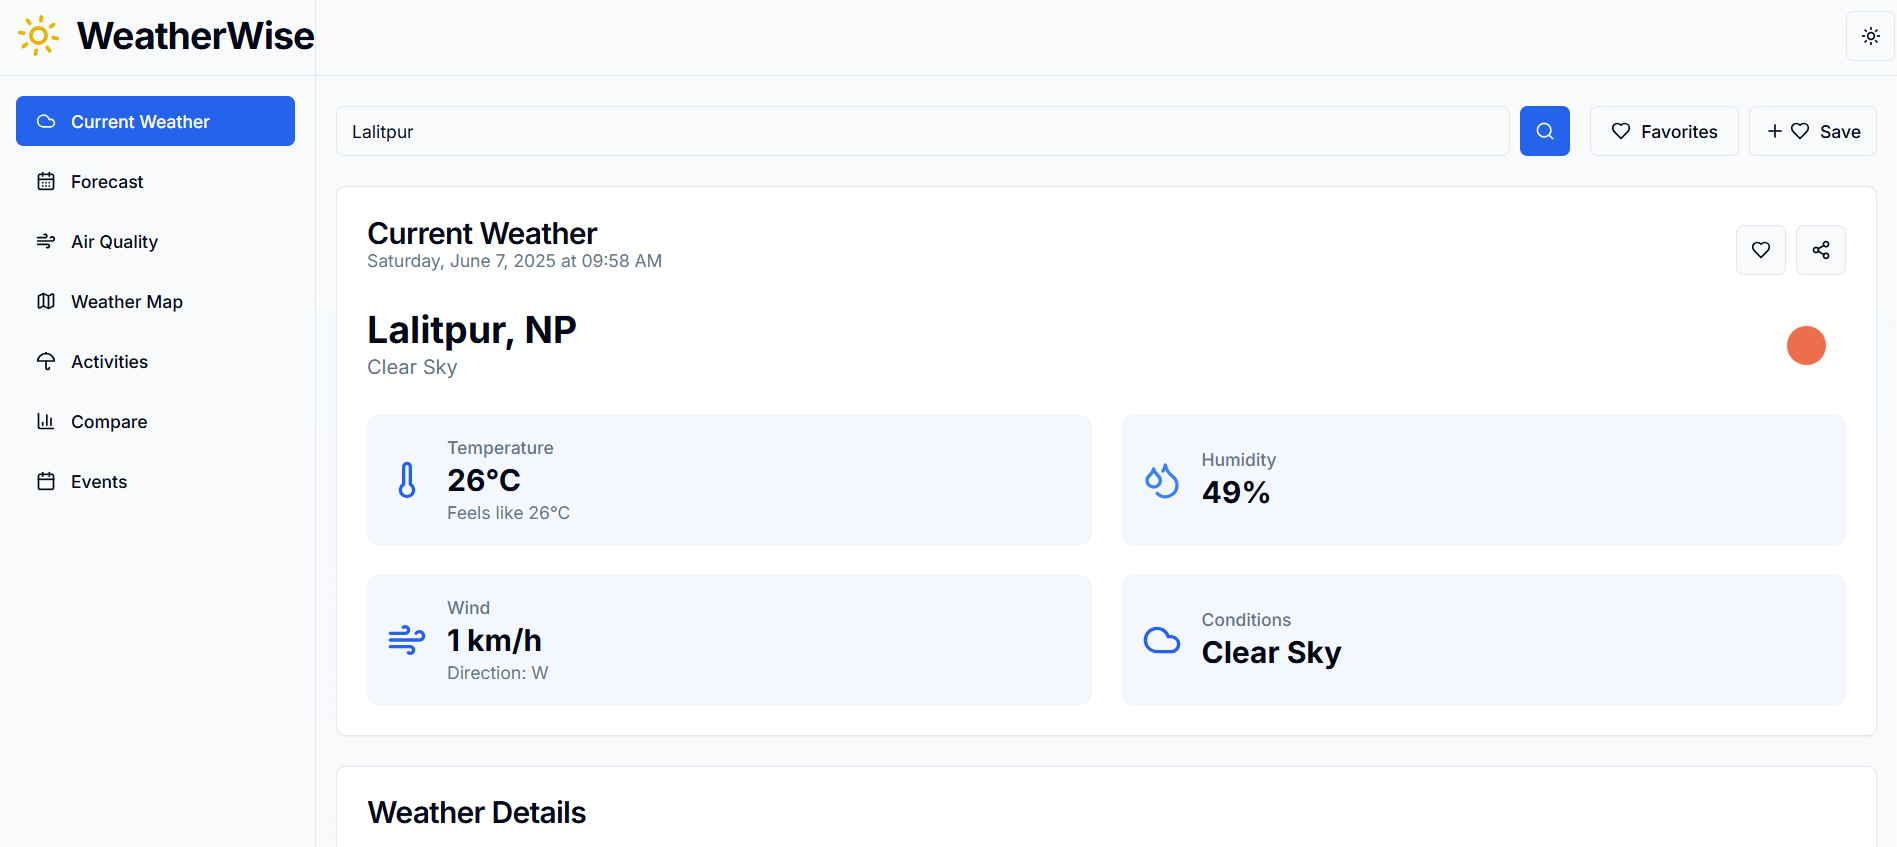Favorite Lalitpur using the heart toggle
1897x847 pixels.
pos(1760,249)
